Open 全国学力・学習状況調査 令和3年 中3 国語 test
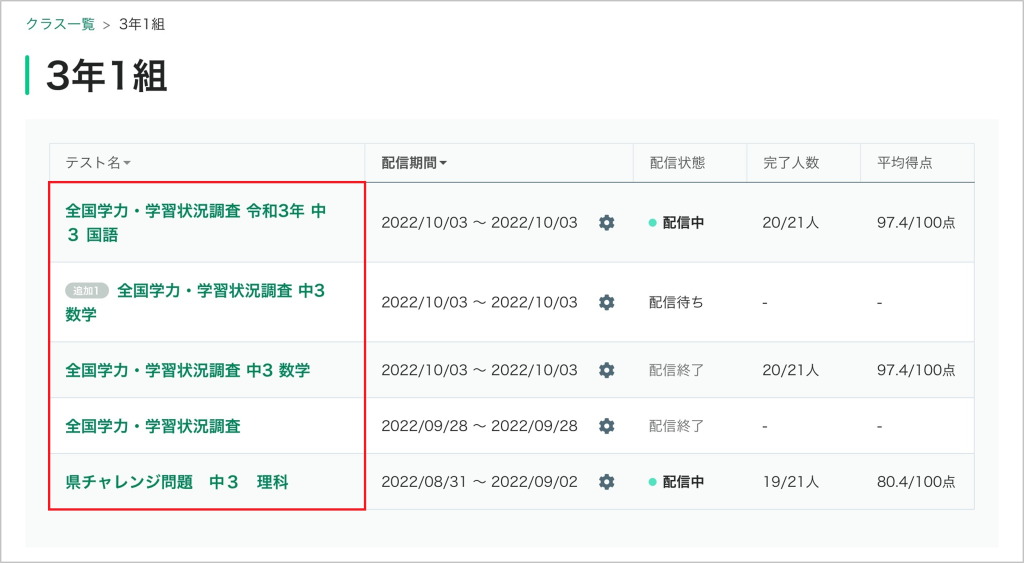Image resolution: width=1024 pixels, height=563 pixels. tap(195, 223)
